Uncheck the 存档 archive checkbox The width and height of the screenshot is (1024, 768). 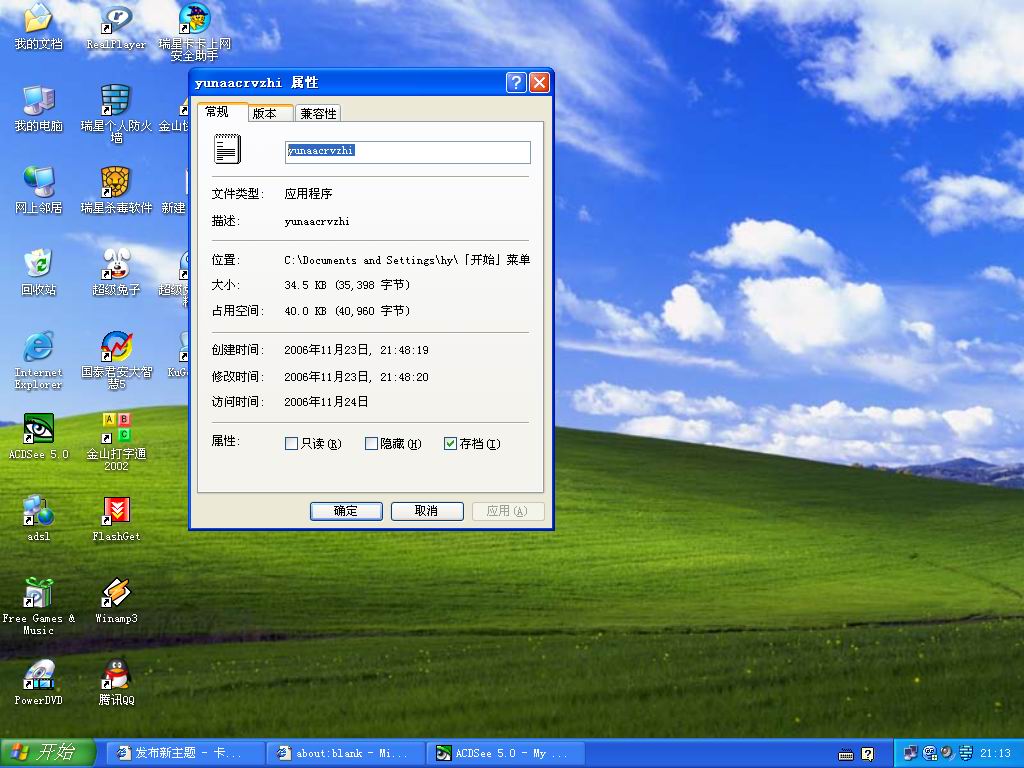(x=450, y=443)
